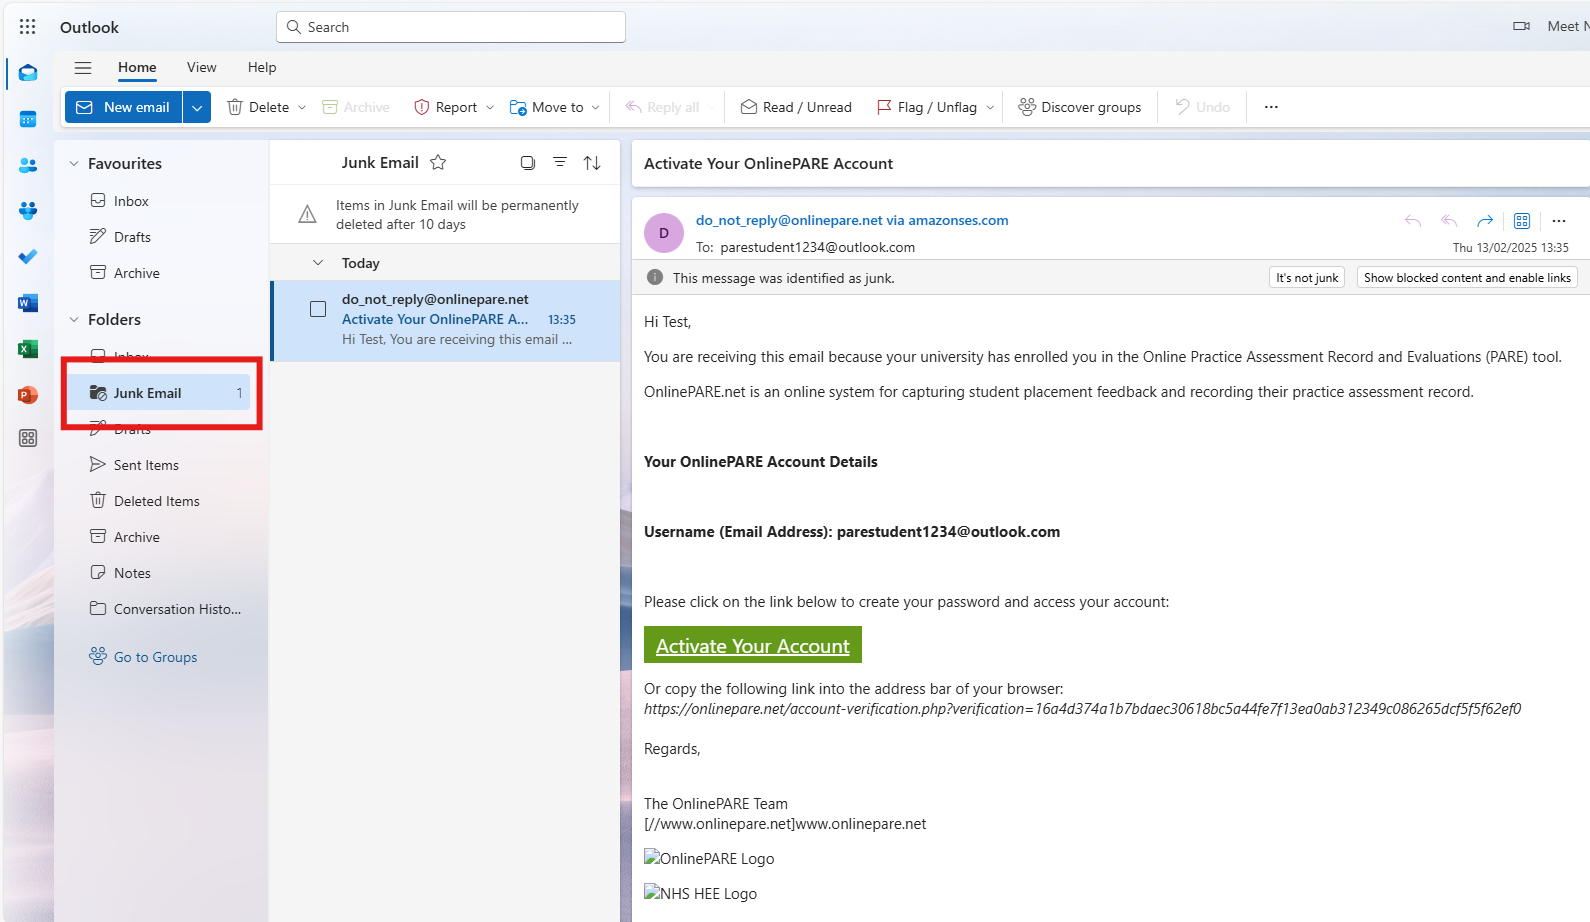Open Report dropdown arrow

tap(490, 107)
